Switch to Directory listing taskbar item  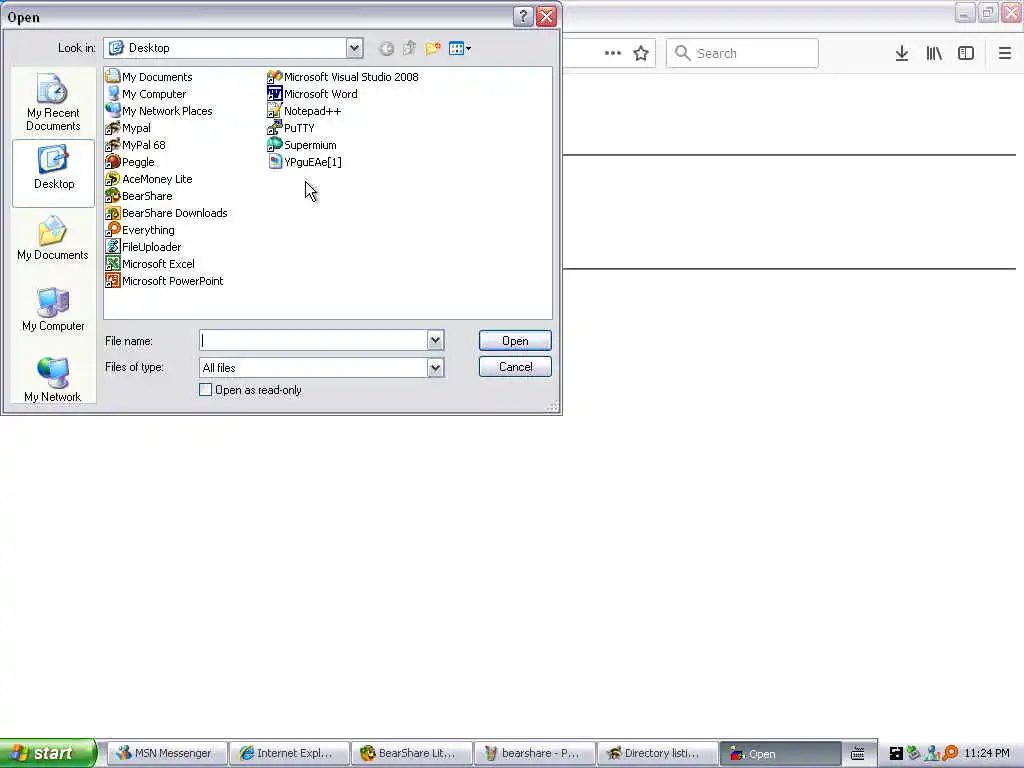tap(657, 753)
